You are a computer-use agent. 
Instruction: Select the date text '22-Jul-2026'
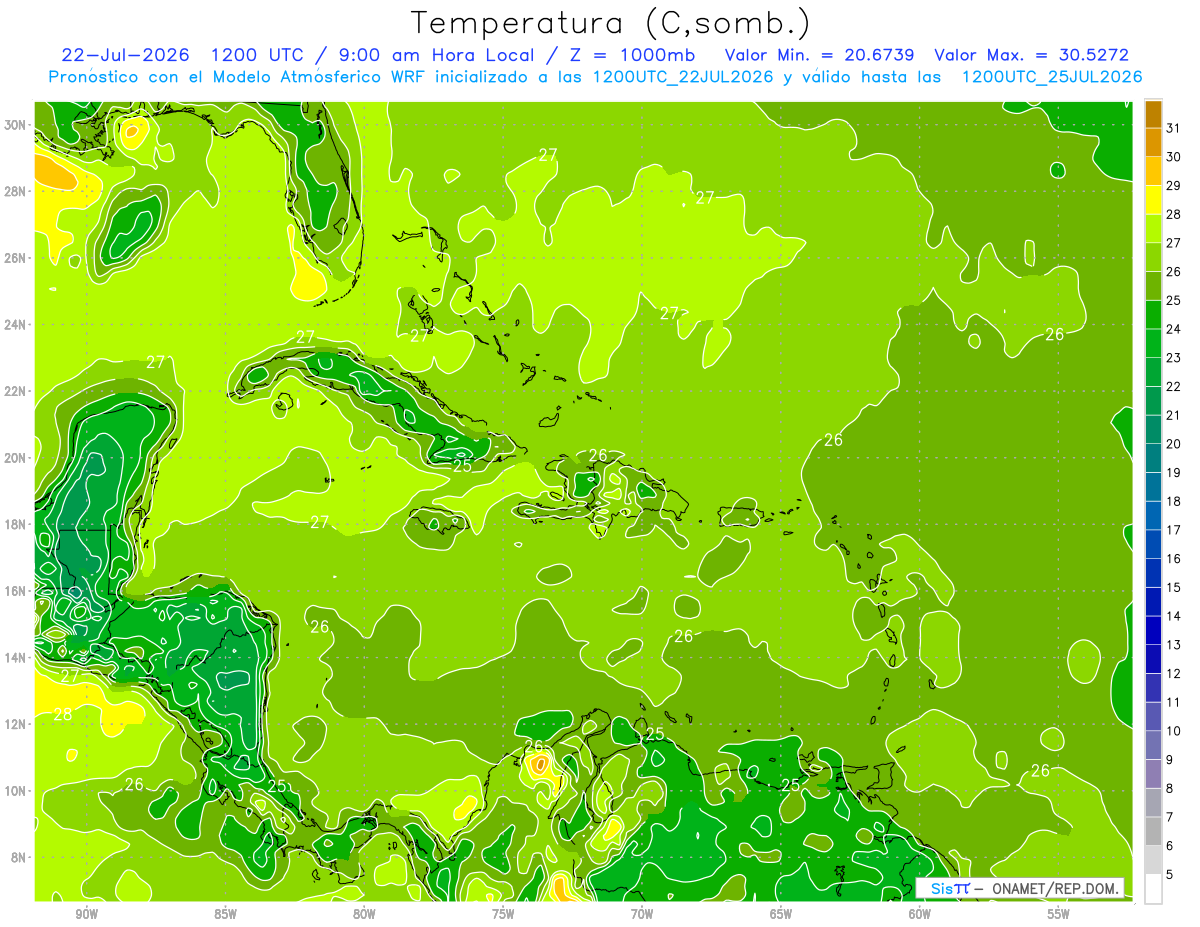(126, 54)
